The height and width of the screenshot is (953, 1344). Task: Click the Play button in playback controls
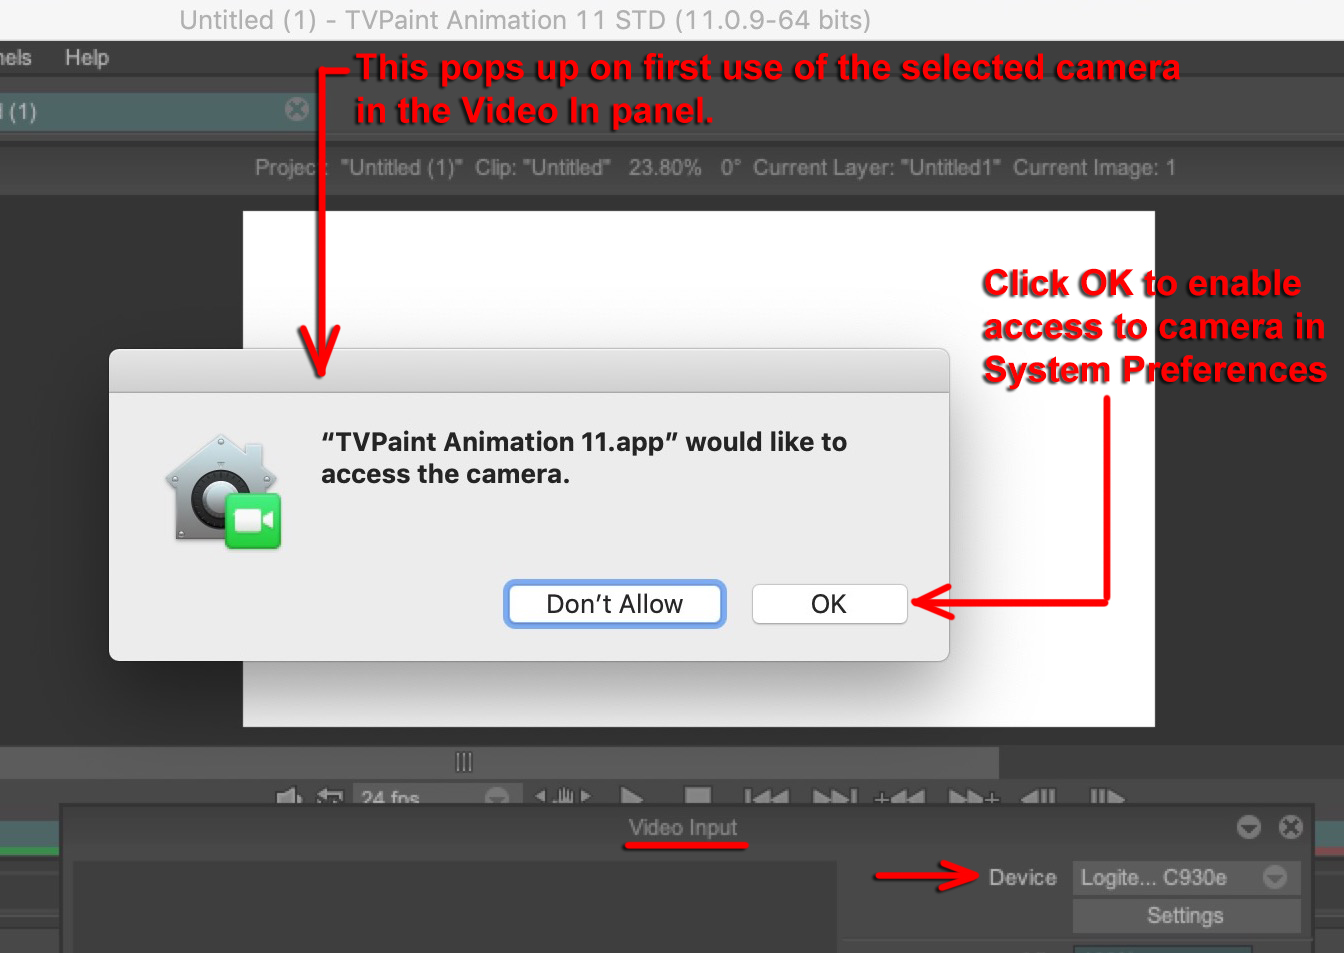click(x=631, y=797)
